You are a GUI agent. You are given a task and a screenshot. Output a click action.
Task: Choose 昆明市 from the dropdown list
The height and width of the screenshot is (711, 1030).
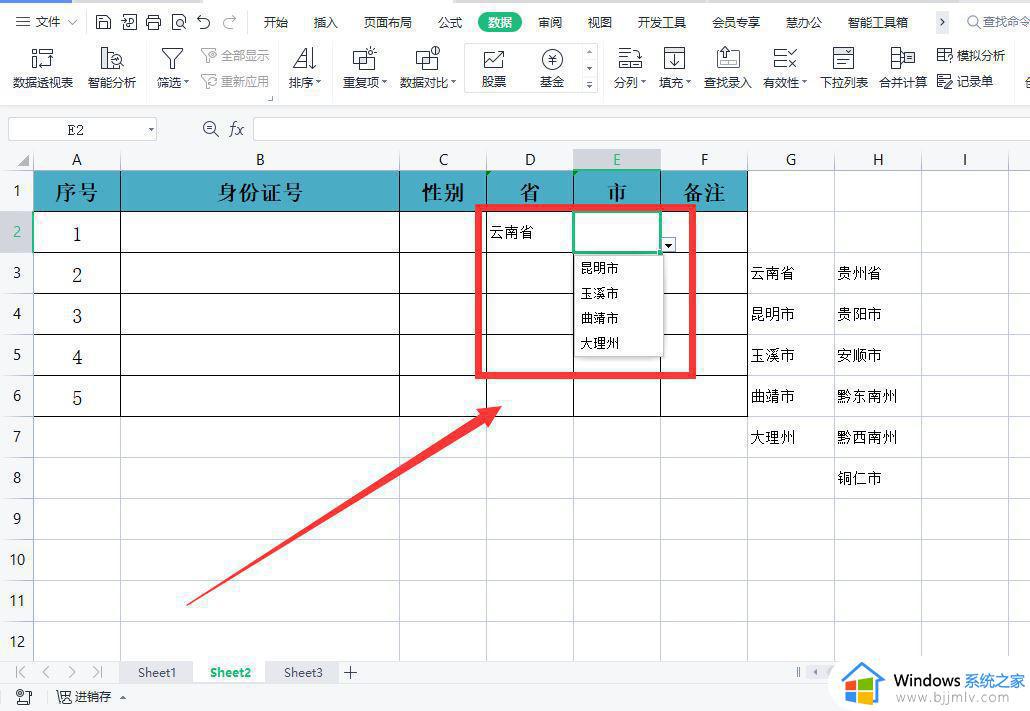(x=618, y=268)
